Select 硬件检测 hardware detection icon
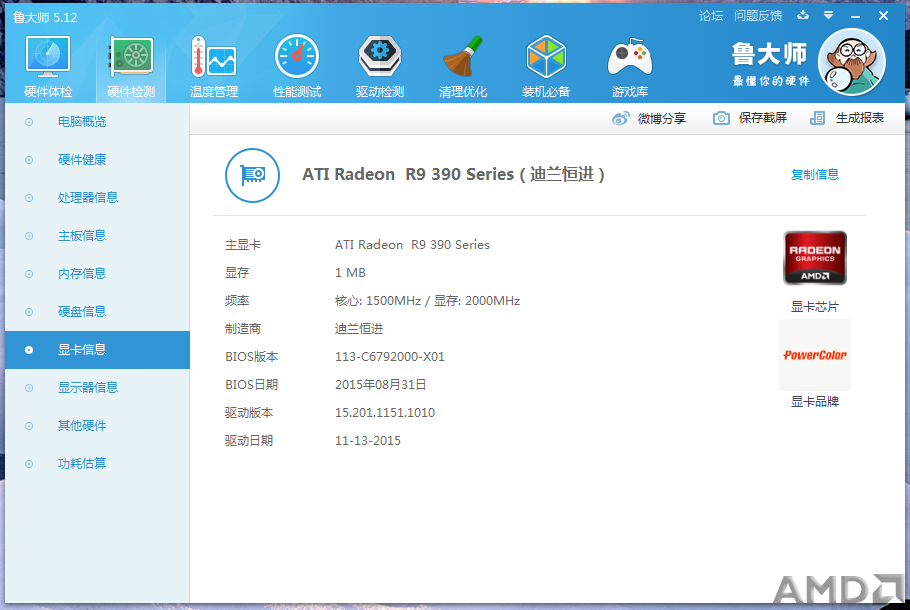910x610 pixels. coord(131,57)
